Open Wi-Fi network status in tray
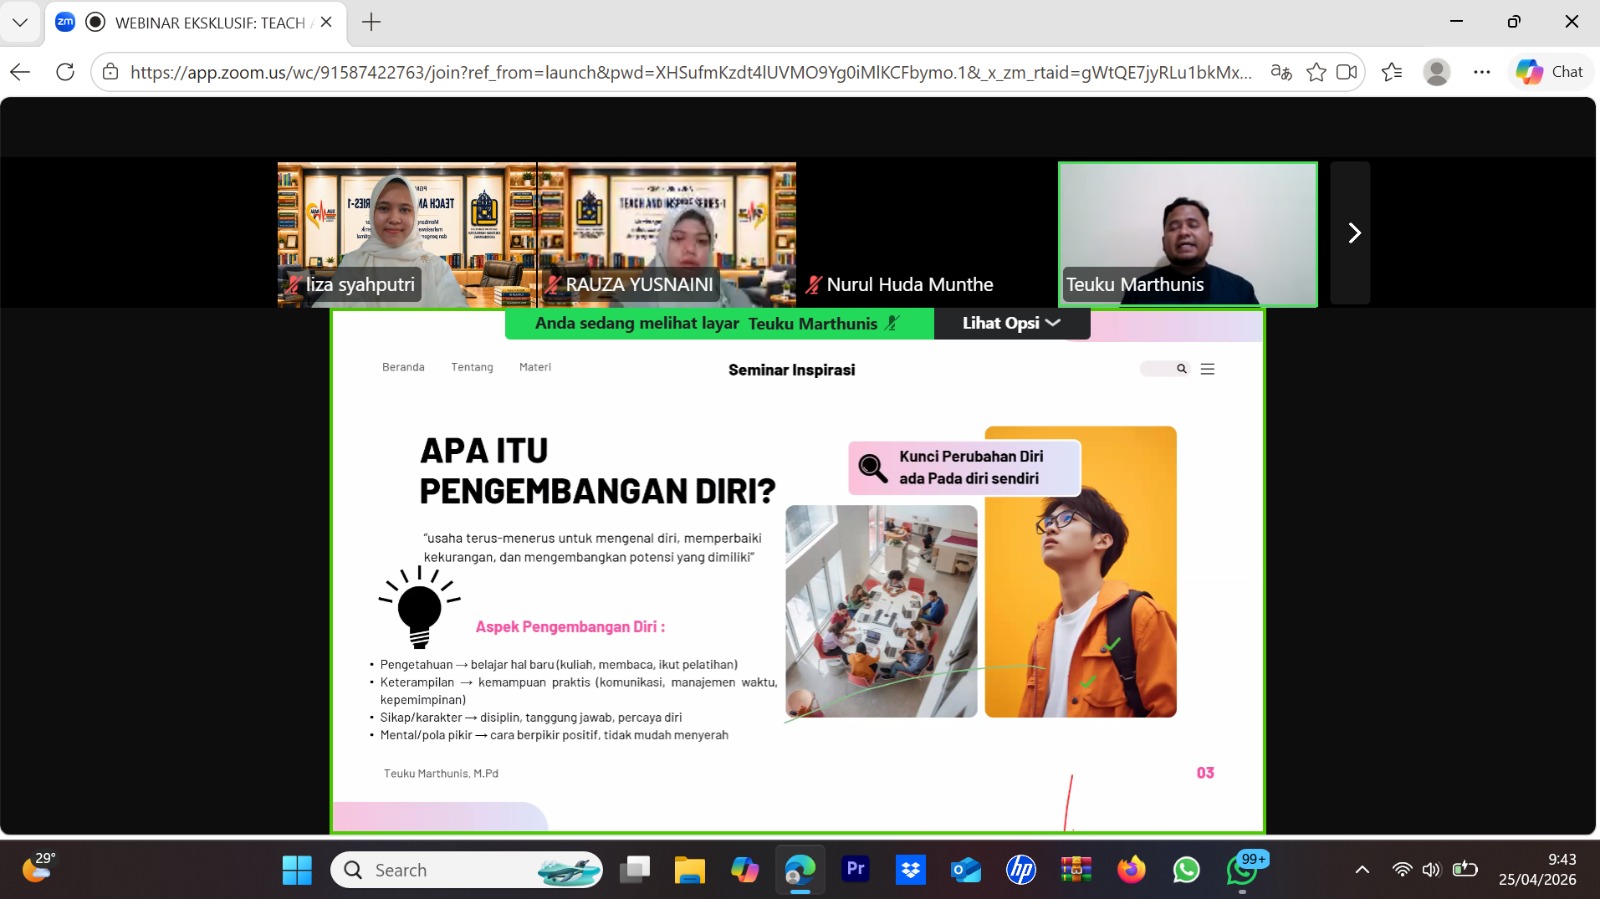1600x899 pixels. point(1402,870)
